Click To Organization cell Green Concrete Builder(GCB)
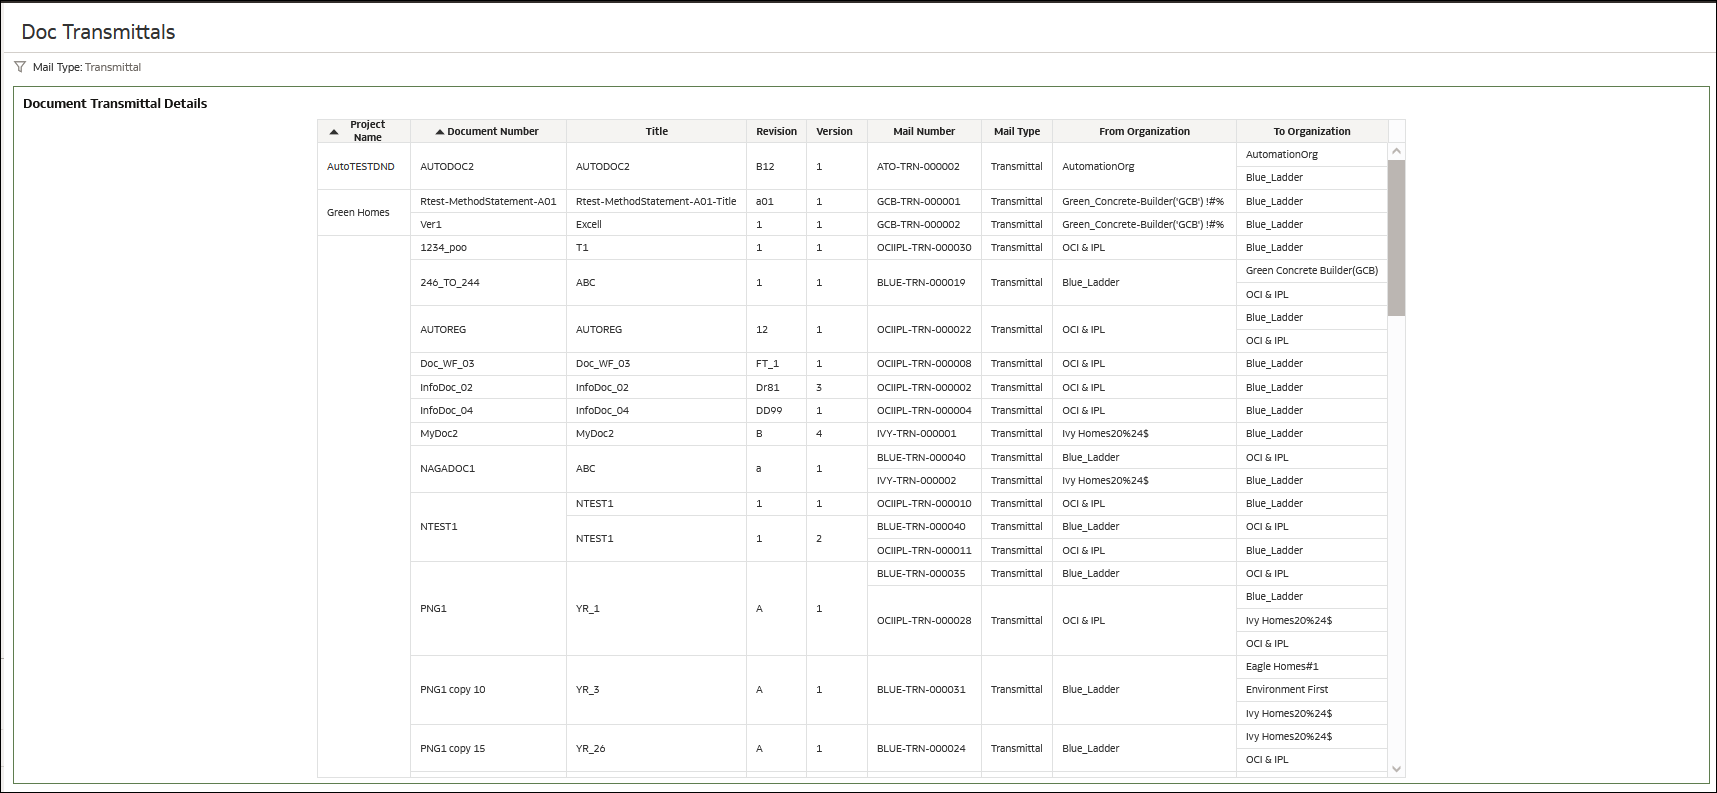Screen dimensions: 1717x793 pyautogui.click(x=1312, y=270)
